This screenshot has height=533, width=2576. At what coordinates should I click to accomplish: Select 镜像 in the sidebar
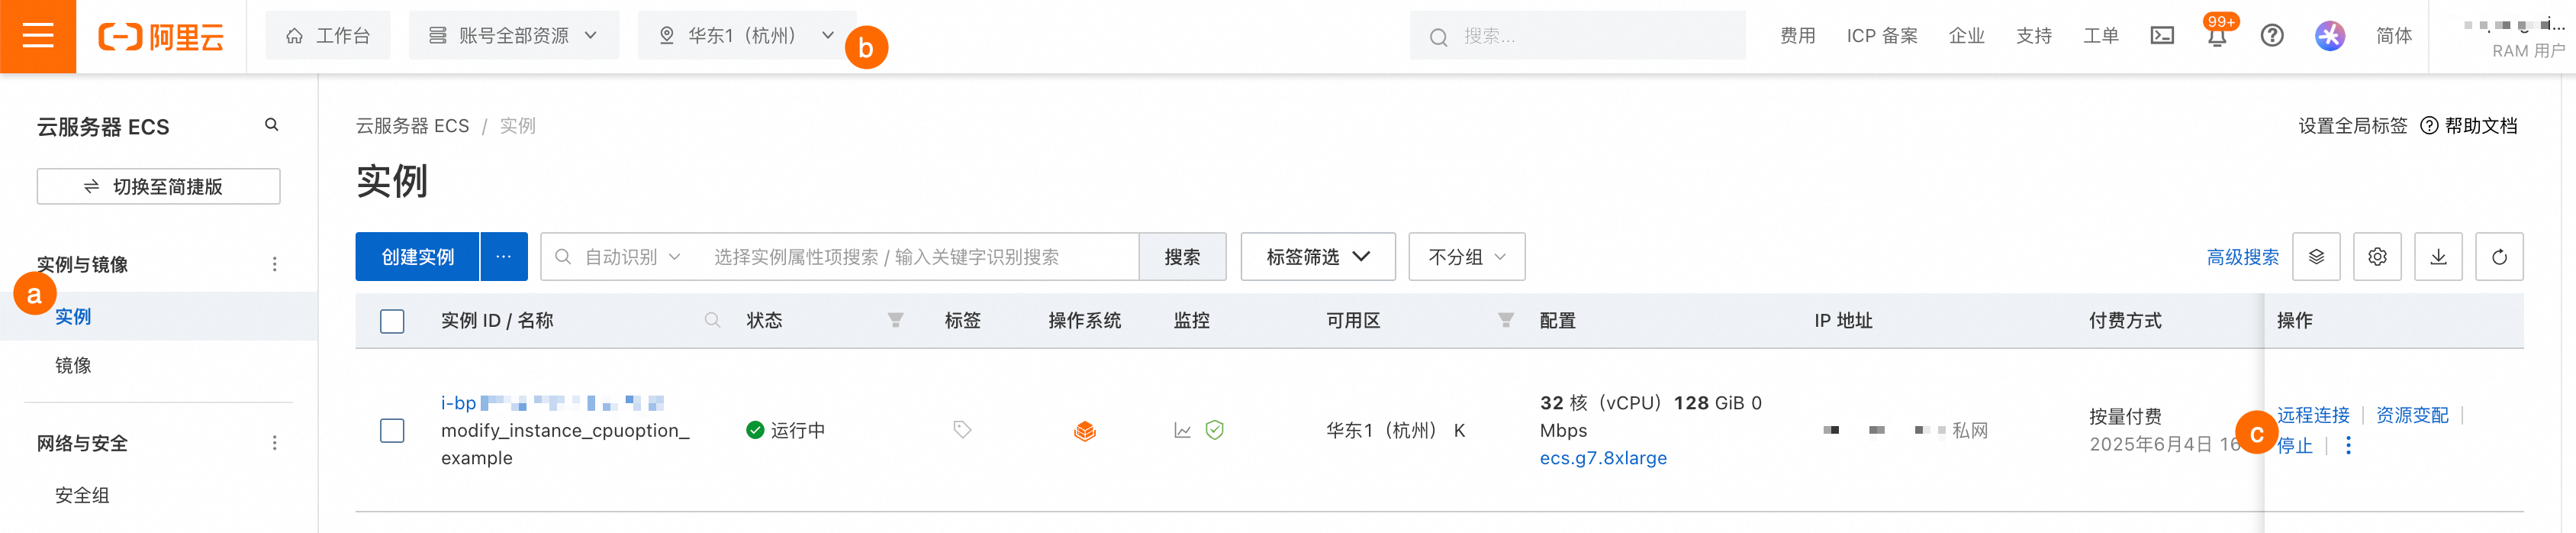click(x=73, y=366)
